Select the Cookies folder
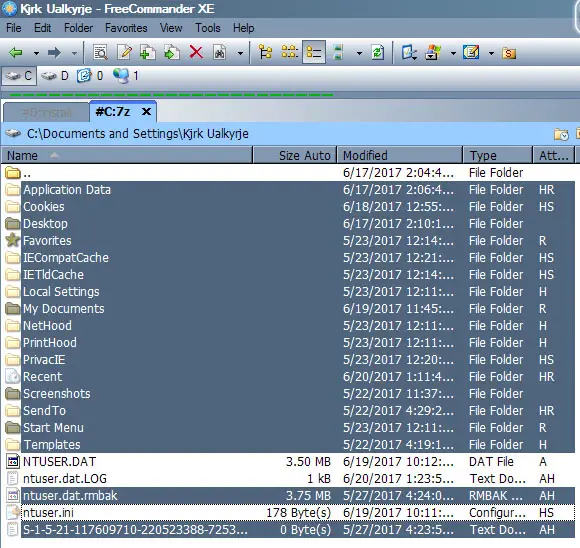The width and height of the screenshot is (580, 548). pos(290,207)
